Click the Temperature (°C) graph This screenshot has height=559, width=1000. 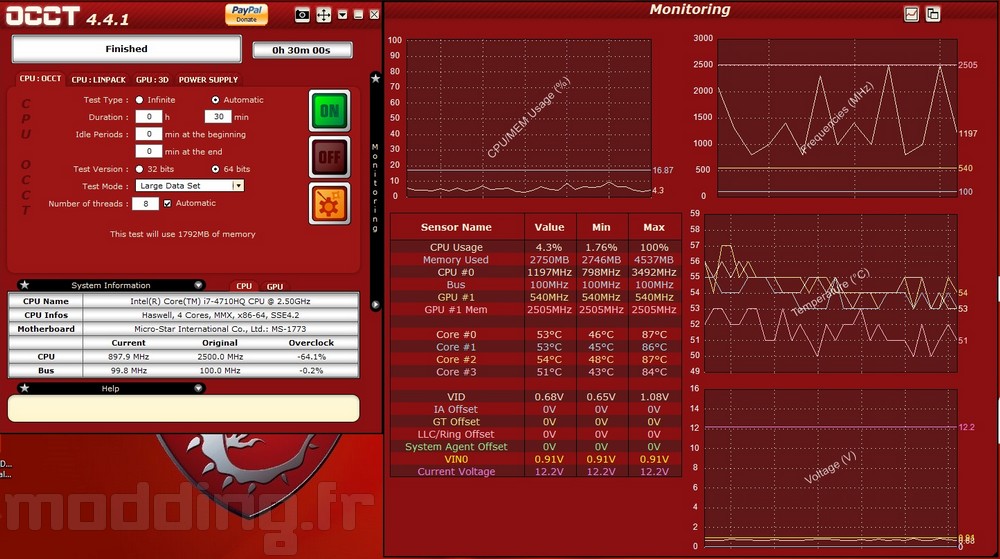[x=830, y=293]
